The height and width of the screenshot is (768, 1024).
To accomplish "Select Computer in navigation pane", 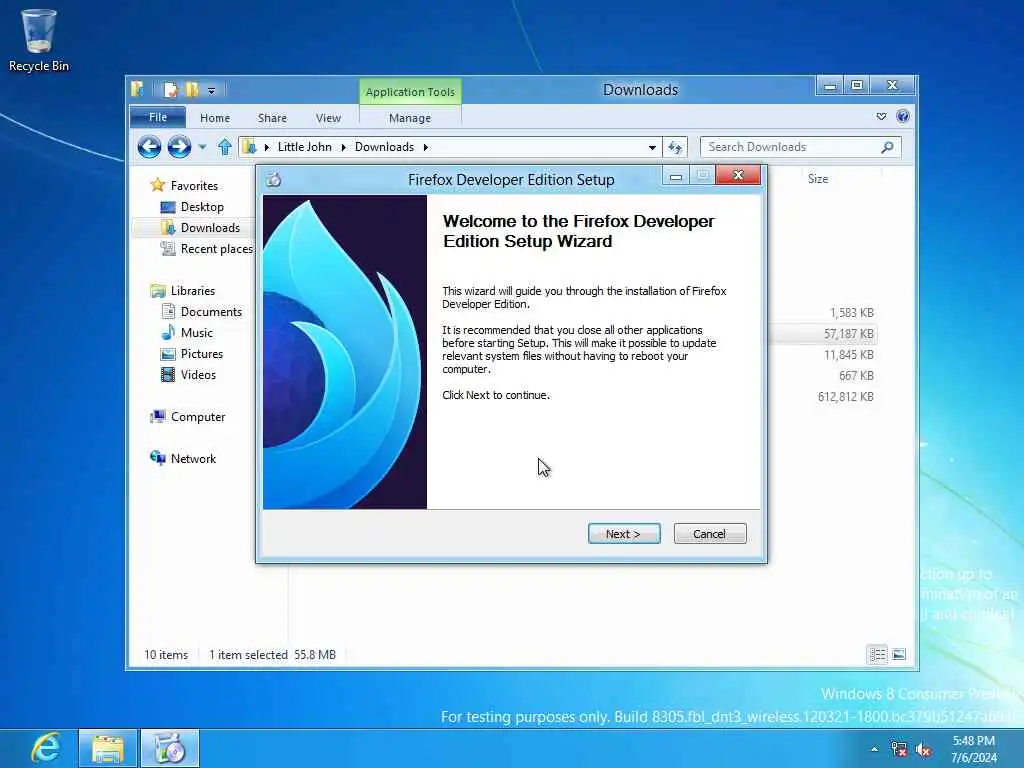I will pos(197,417).
